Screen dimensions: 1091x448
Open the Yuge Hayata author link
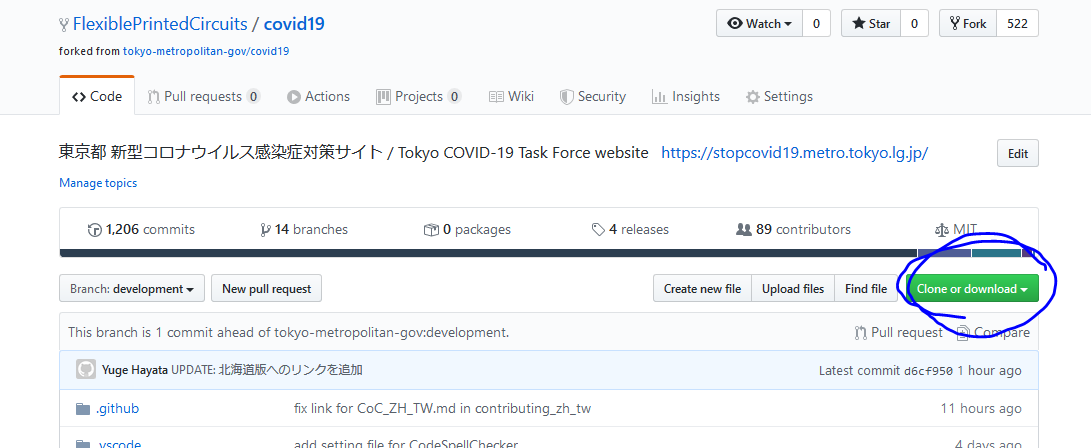pos(135,370)
